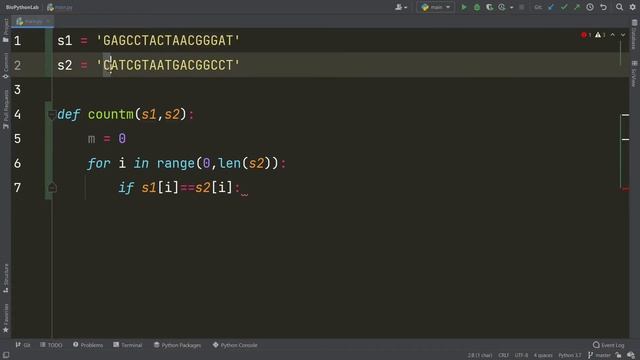The width and height of the screenshot is (640, 360).
Task: Click the red error stripe on scrollbar
Action: 625,189
